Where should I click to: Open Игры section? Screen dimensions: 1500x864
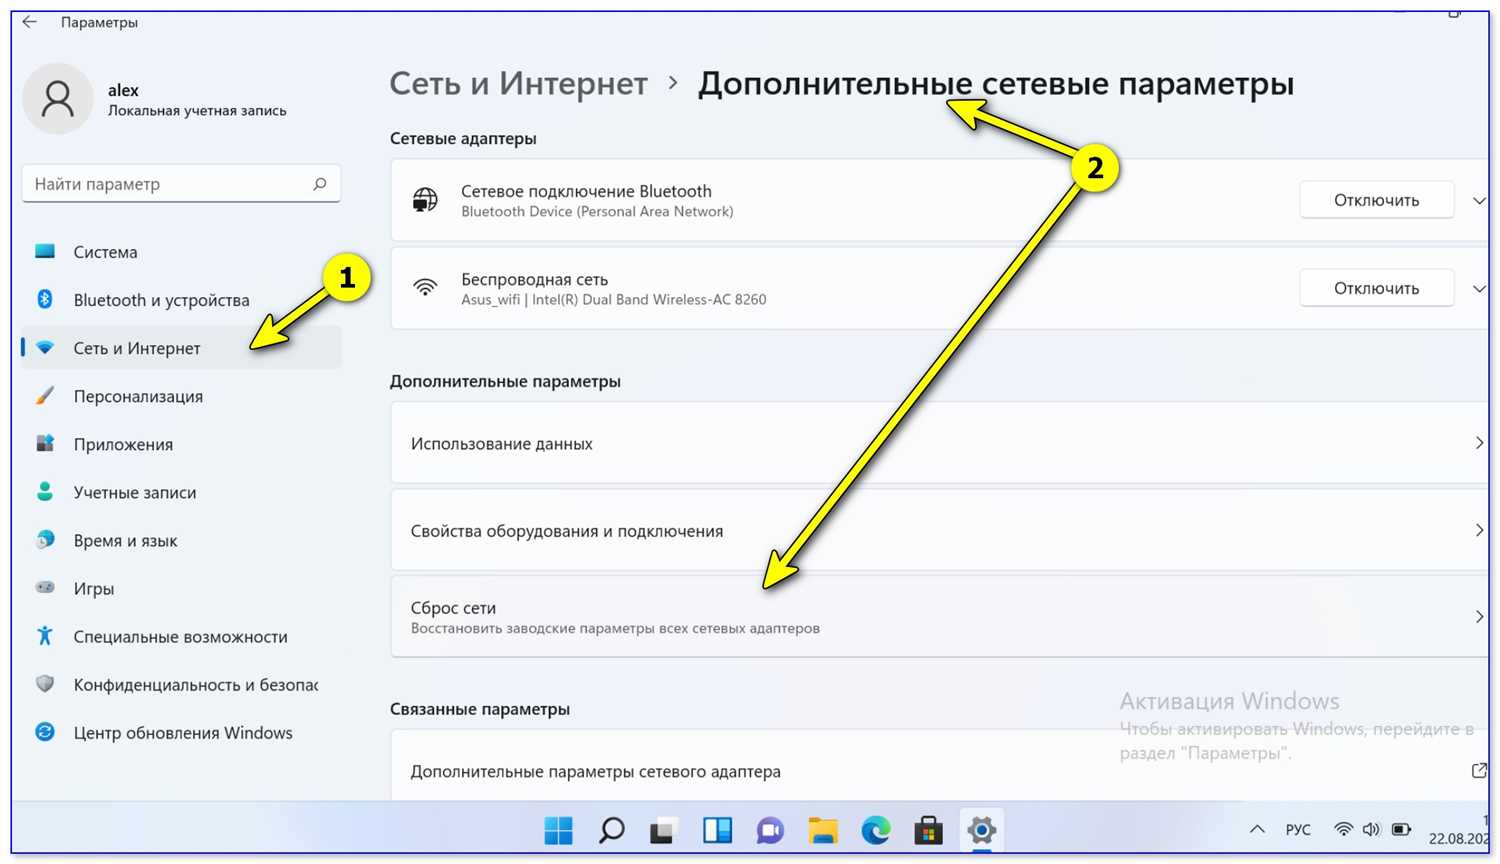(x=181, y=588)
